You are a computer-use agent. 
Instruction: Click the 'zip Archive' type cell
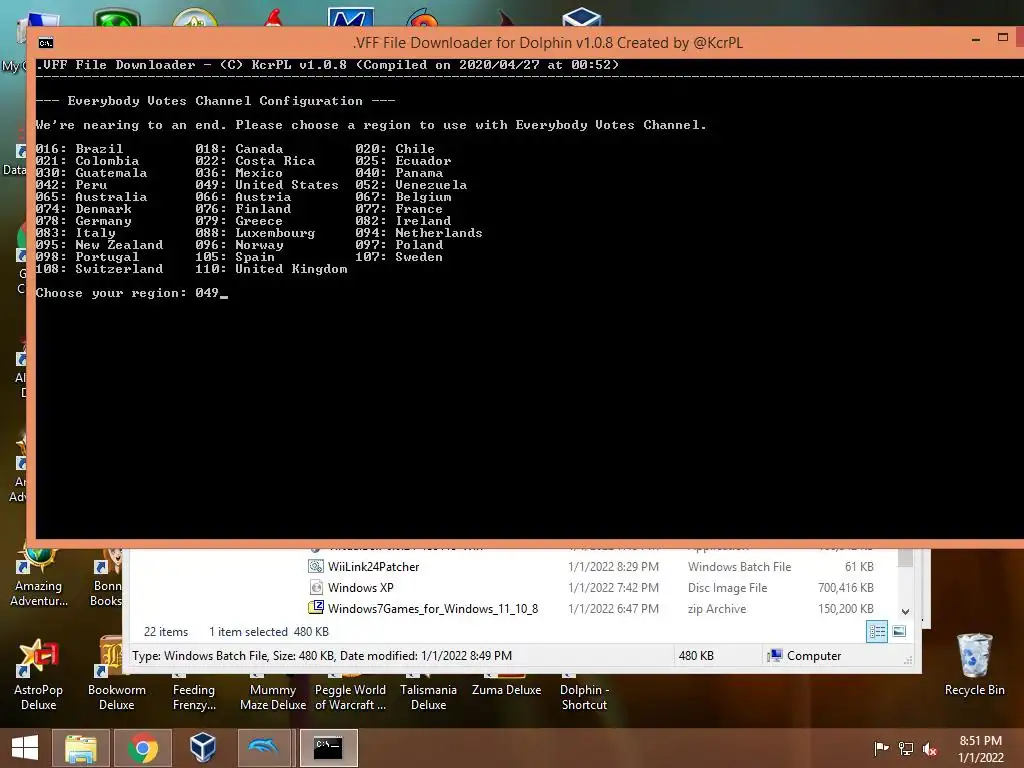[x=716, y=609]
